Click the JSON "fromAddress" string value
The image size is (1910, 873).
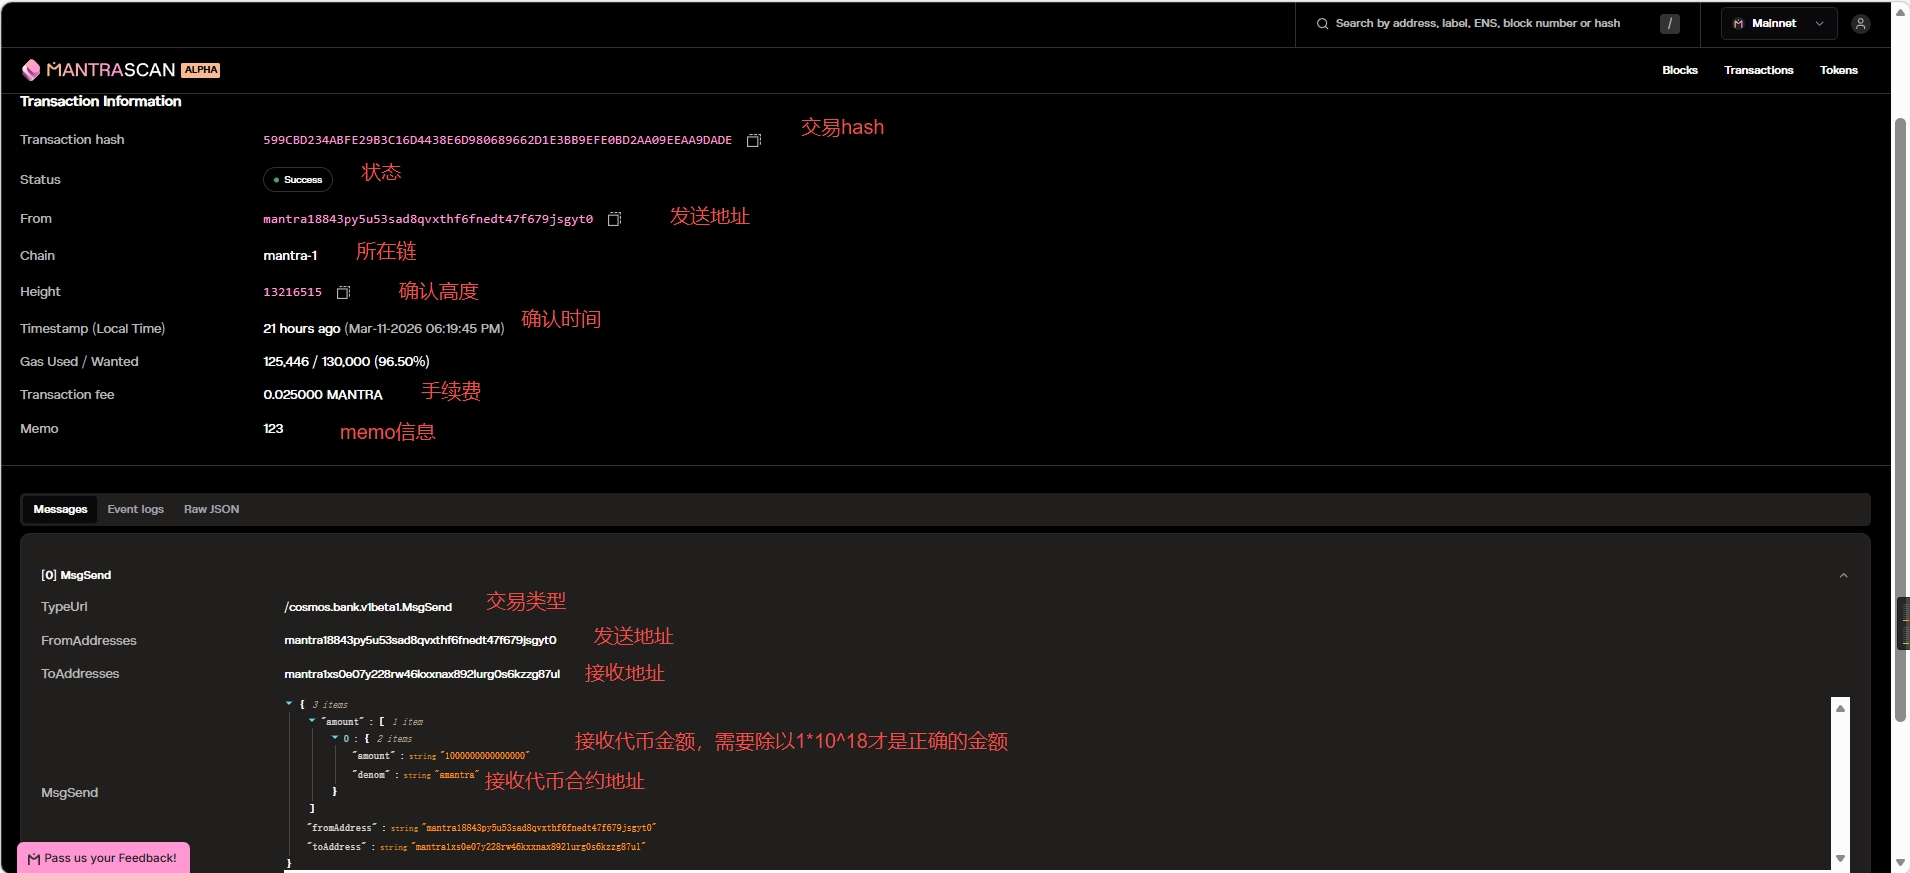click(540, 828)
